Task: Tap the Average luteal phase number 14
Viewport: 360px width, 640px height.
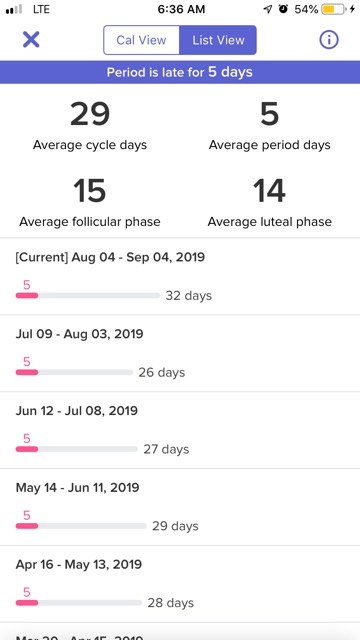Action: (x=269, y=191)
